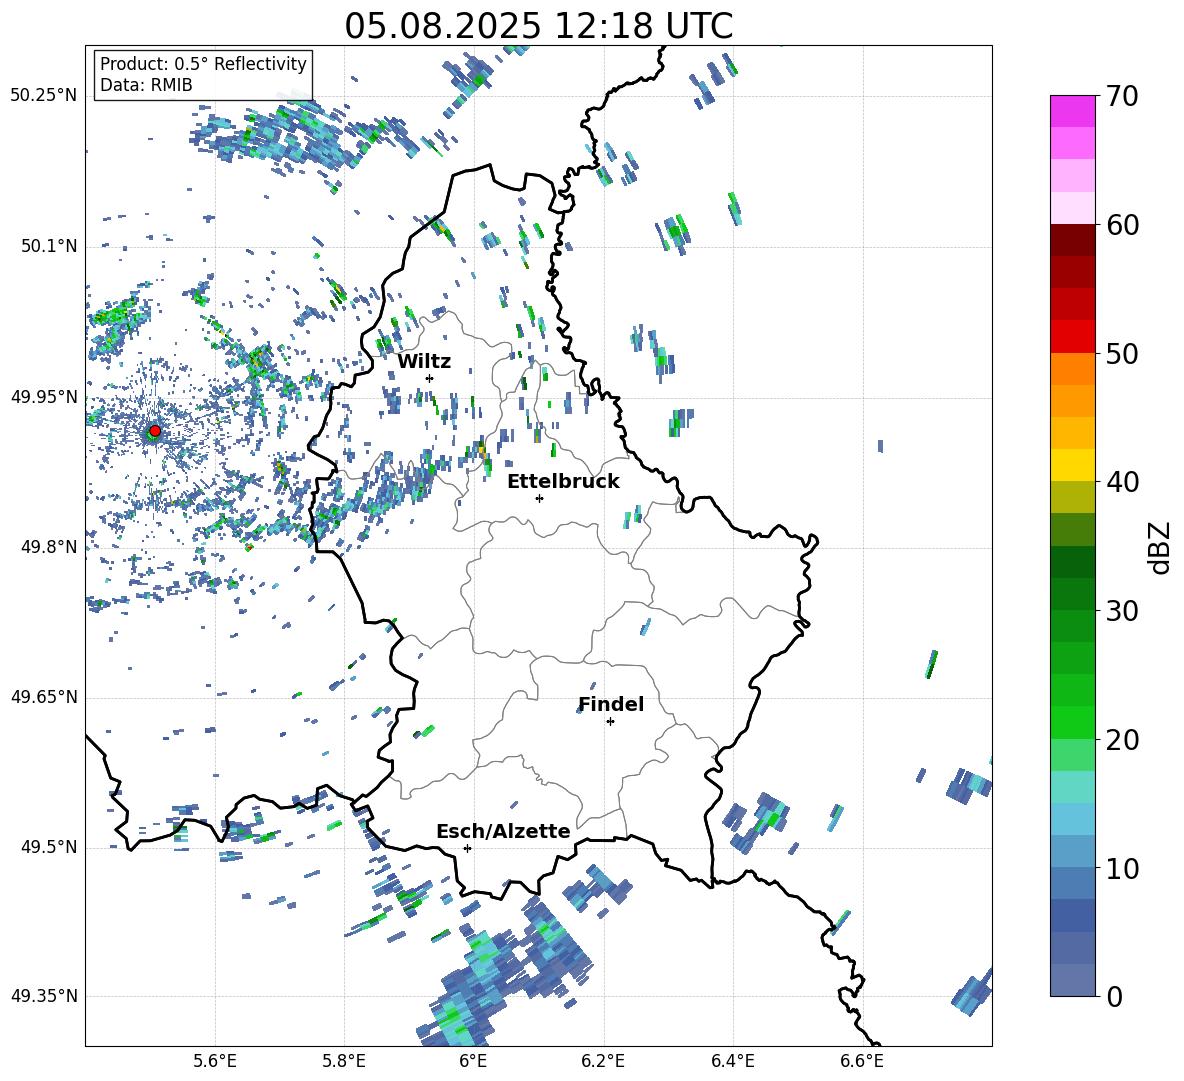Pick the lowest blue-grey colorbar segment
Image resolution: width=1184 pixels, height=1081 pixels.
(x=1073, y=980)
